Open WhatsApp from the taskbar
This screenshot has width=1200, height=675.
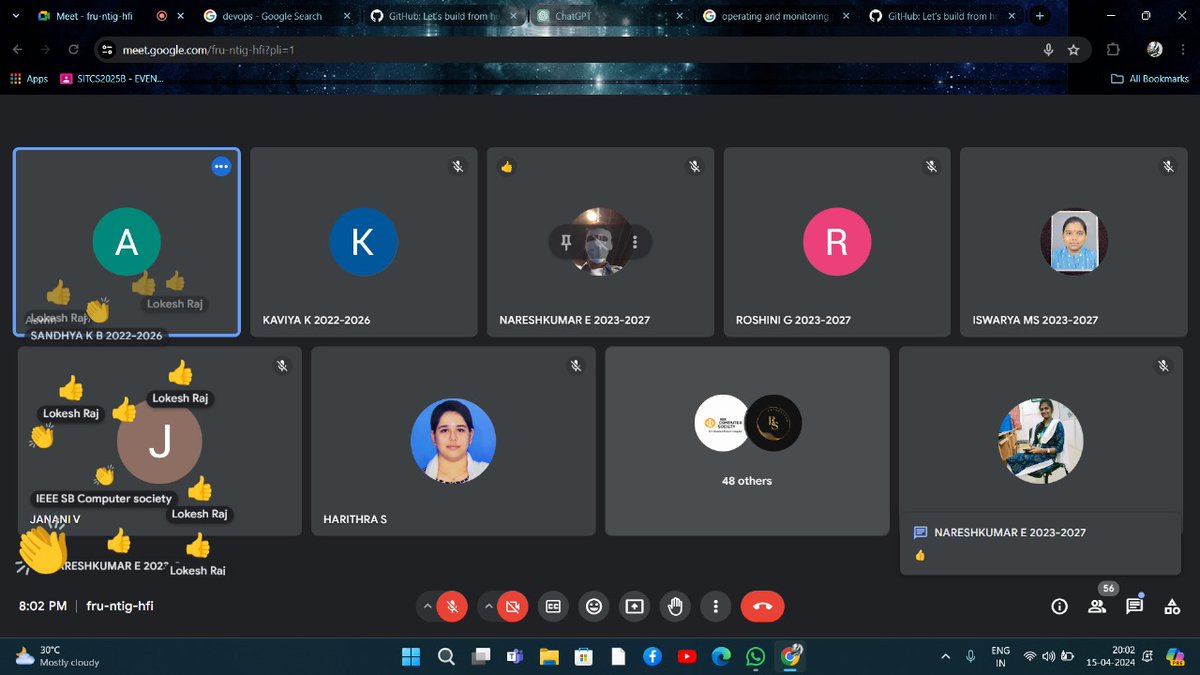point(756,656)
